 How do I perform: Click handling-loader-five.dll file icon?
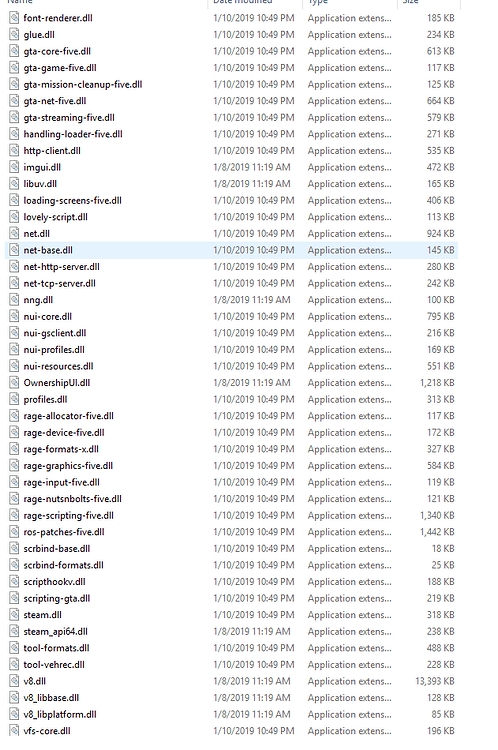(x=14, y=134)
